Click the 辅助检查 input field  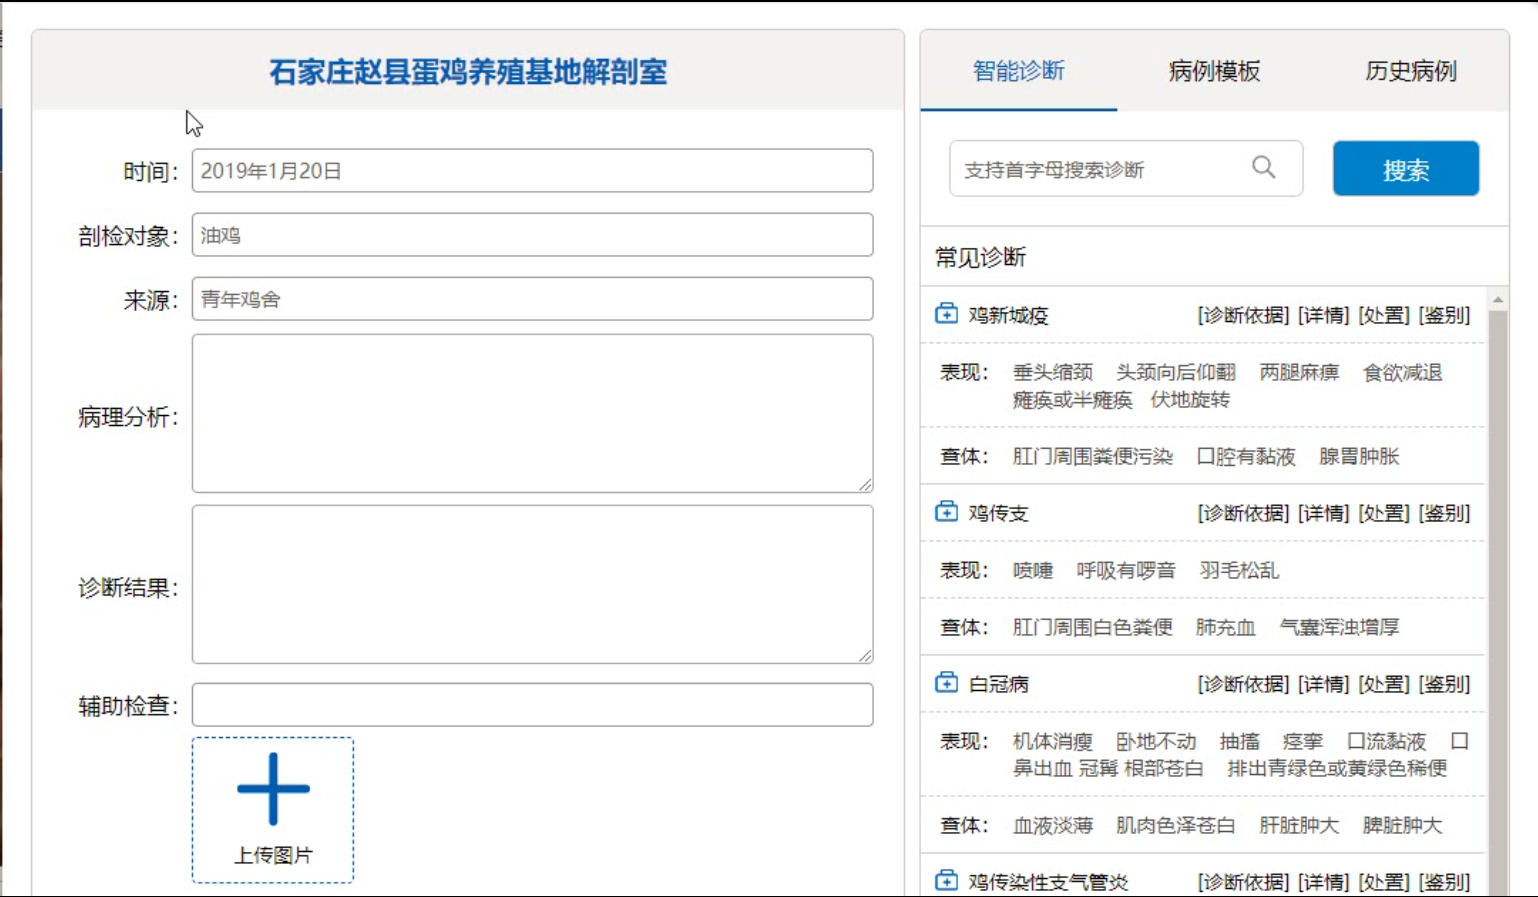(532, 705)
